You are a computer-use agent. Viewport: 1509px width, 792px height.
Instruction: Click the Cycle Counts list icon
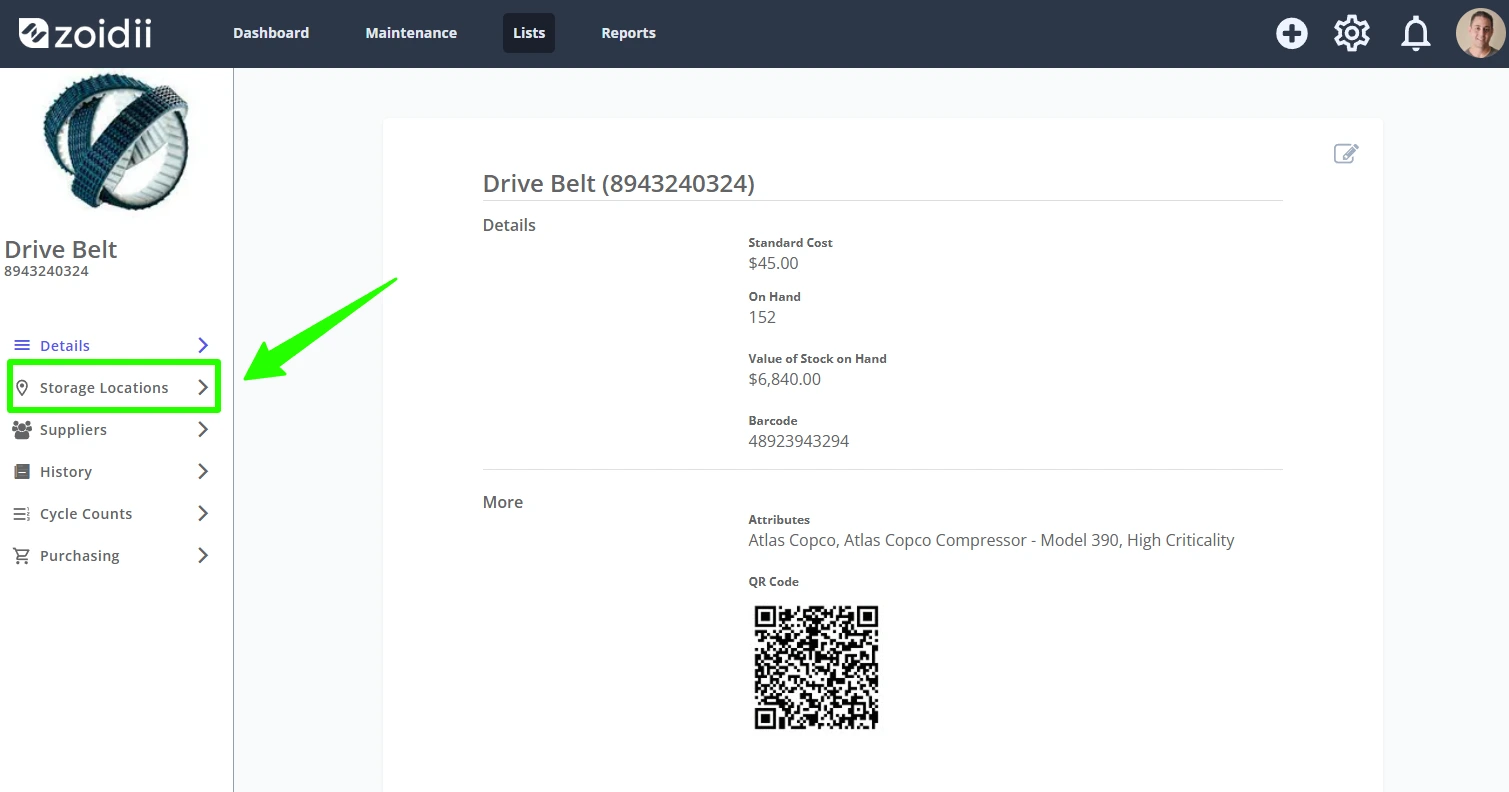point(22,514)
